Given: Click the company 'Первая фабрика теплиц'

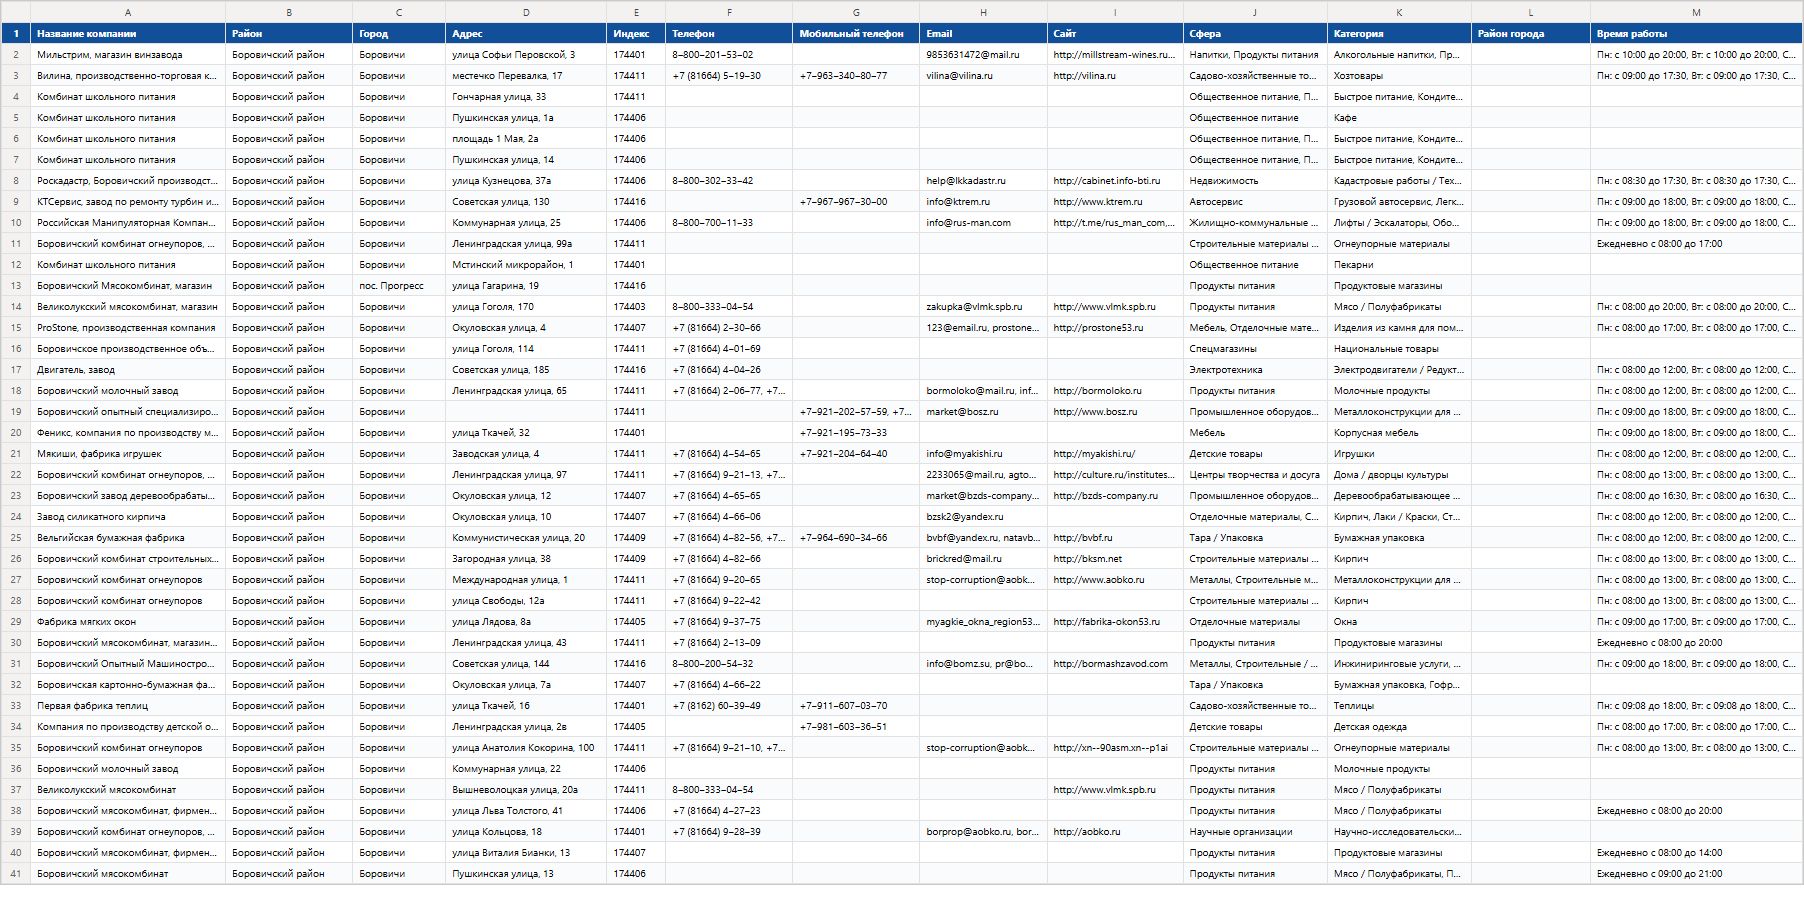Looking at the screenshot, I should (x=128, y=706).
